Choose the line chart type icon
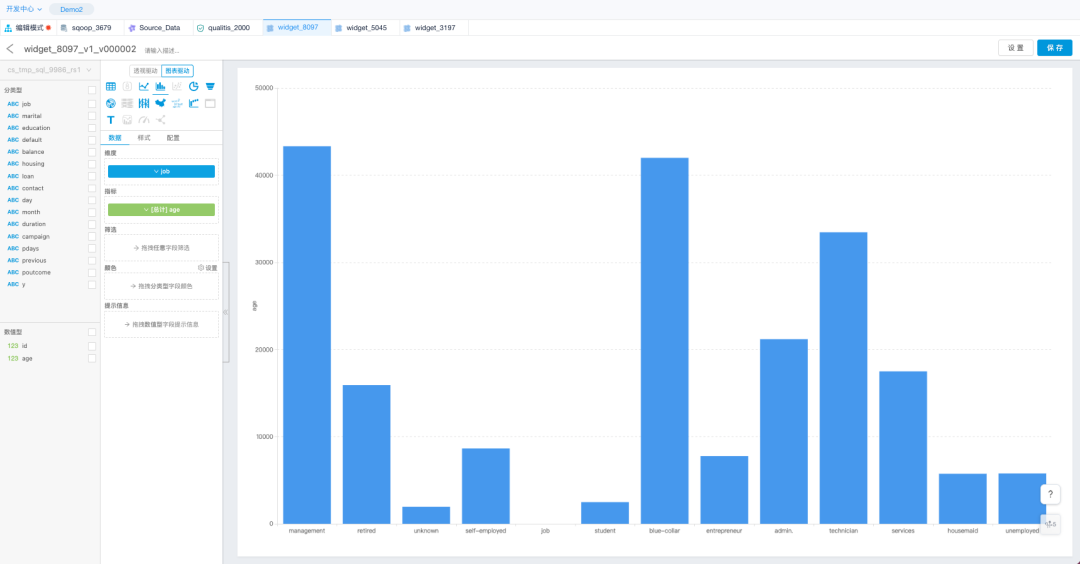1080x564 pixels. 144,87
